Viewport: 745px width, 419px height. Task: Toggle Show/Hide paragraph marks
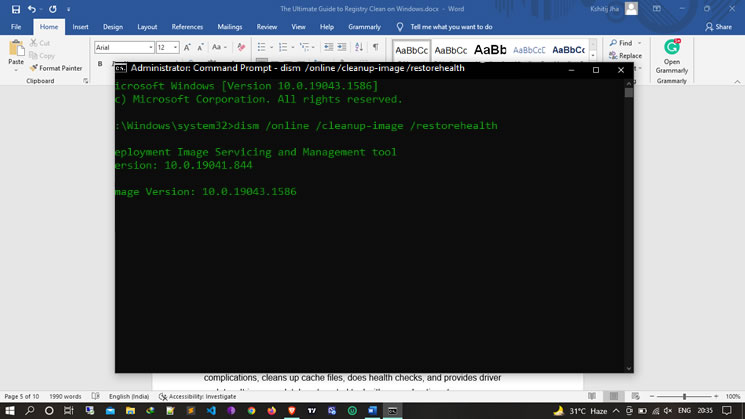[x=376, y=47]
